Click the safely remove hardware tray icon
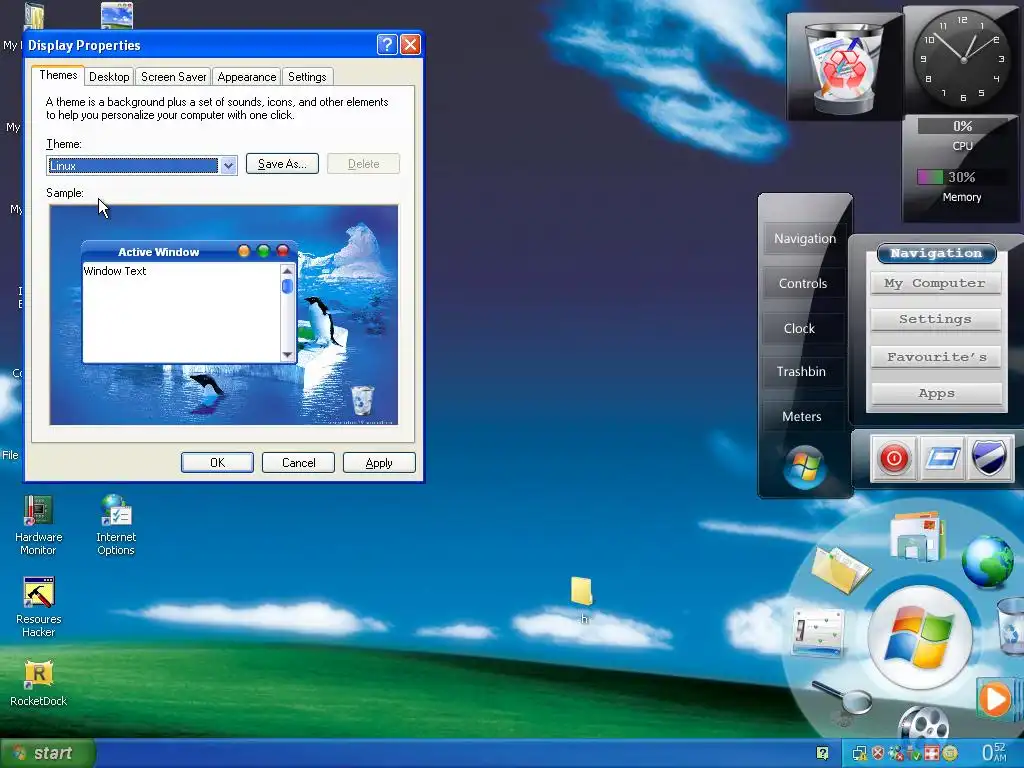 pyautogui.click(x=914, y=753)
